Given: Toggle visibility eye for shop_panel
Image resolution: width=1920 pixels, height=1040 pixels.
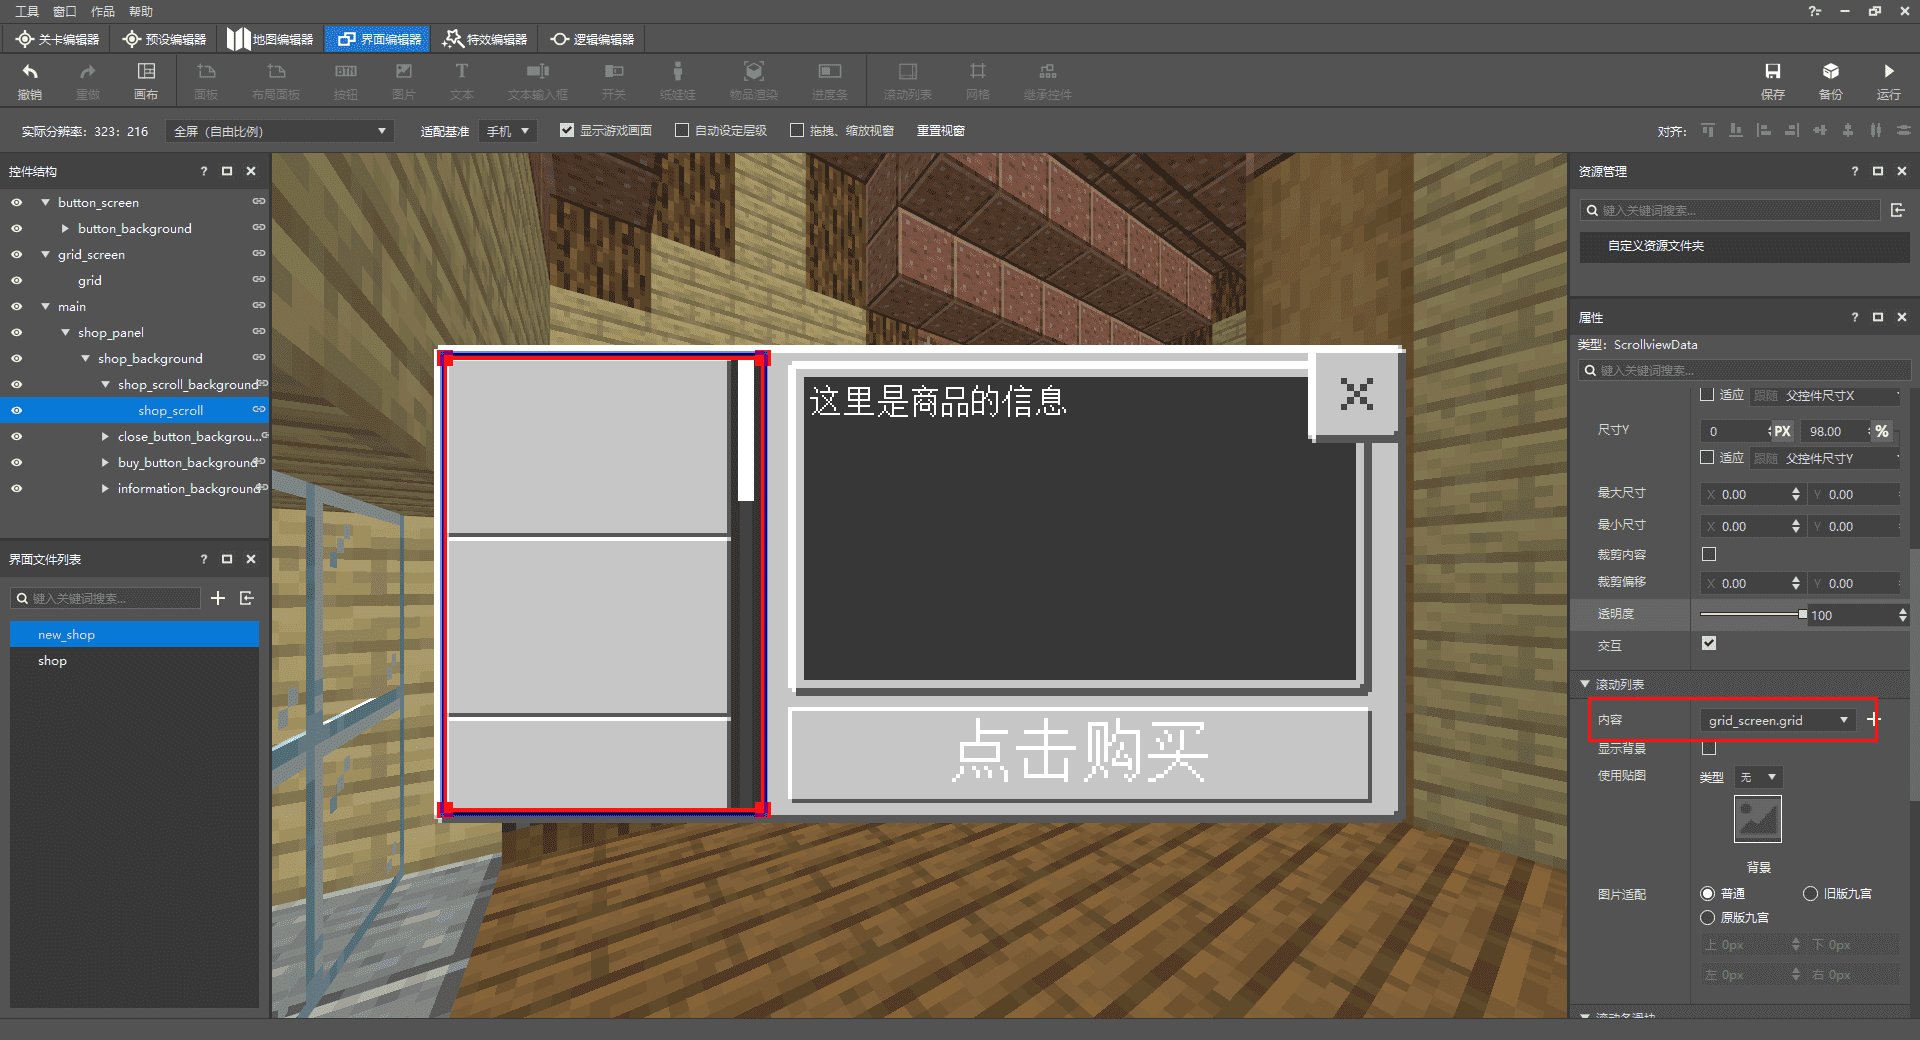Looking at the screenshot, I should 16,332.
